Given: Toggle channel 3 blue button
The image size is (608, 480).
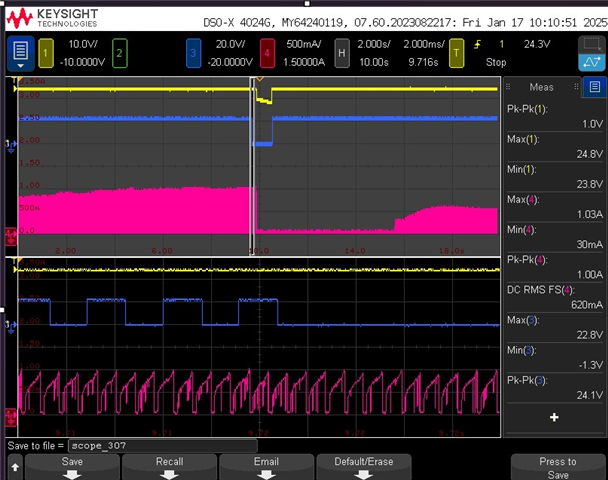Looking at the screenshot, I should click(193, 53).
